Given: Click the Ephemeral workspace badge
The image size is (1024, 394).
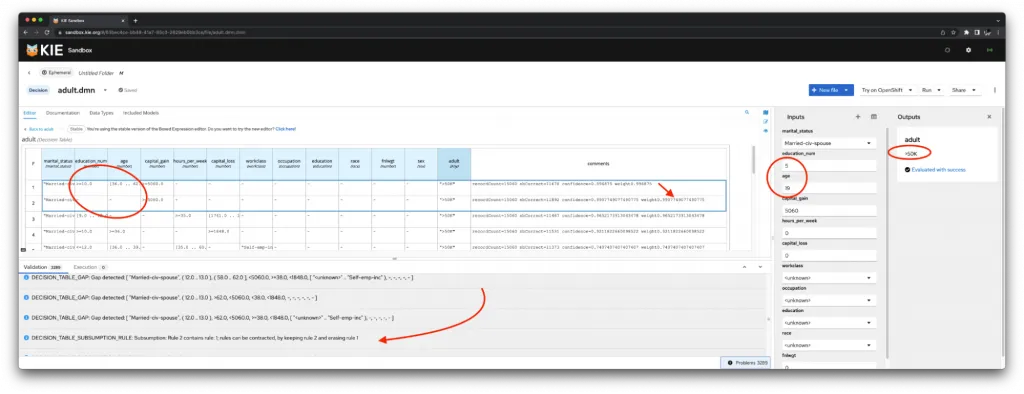Looking at the screenshot, I should point(56,73).
